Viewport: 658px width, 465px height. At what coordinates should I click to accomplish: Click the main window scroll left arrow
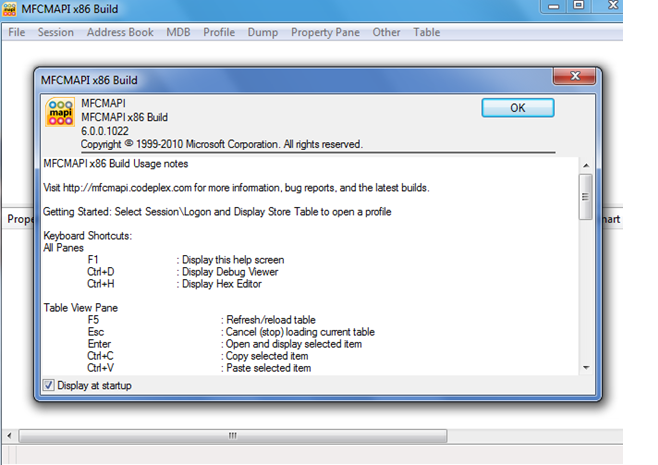[9, 436]
